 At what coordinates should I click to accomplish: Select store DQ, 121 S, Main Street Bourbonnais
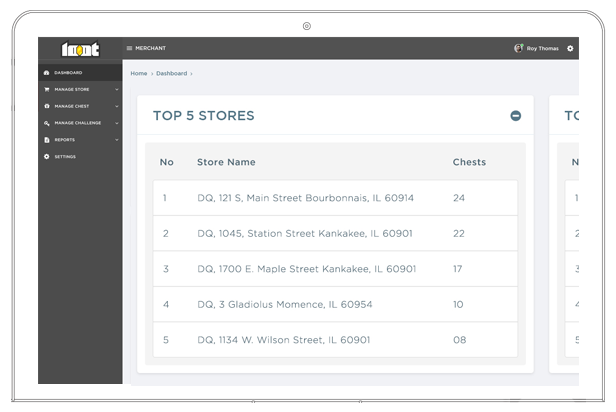[305, 198]
